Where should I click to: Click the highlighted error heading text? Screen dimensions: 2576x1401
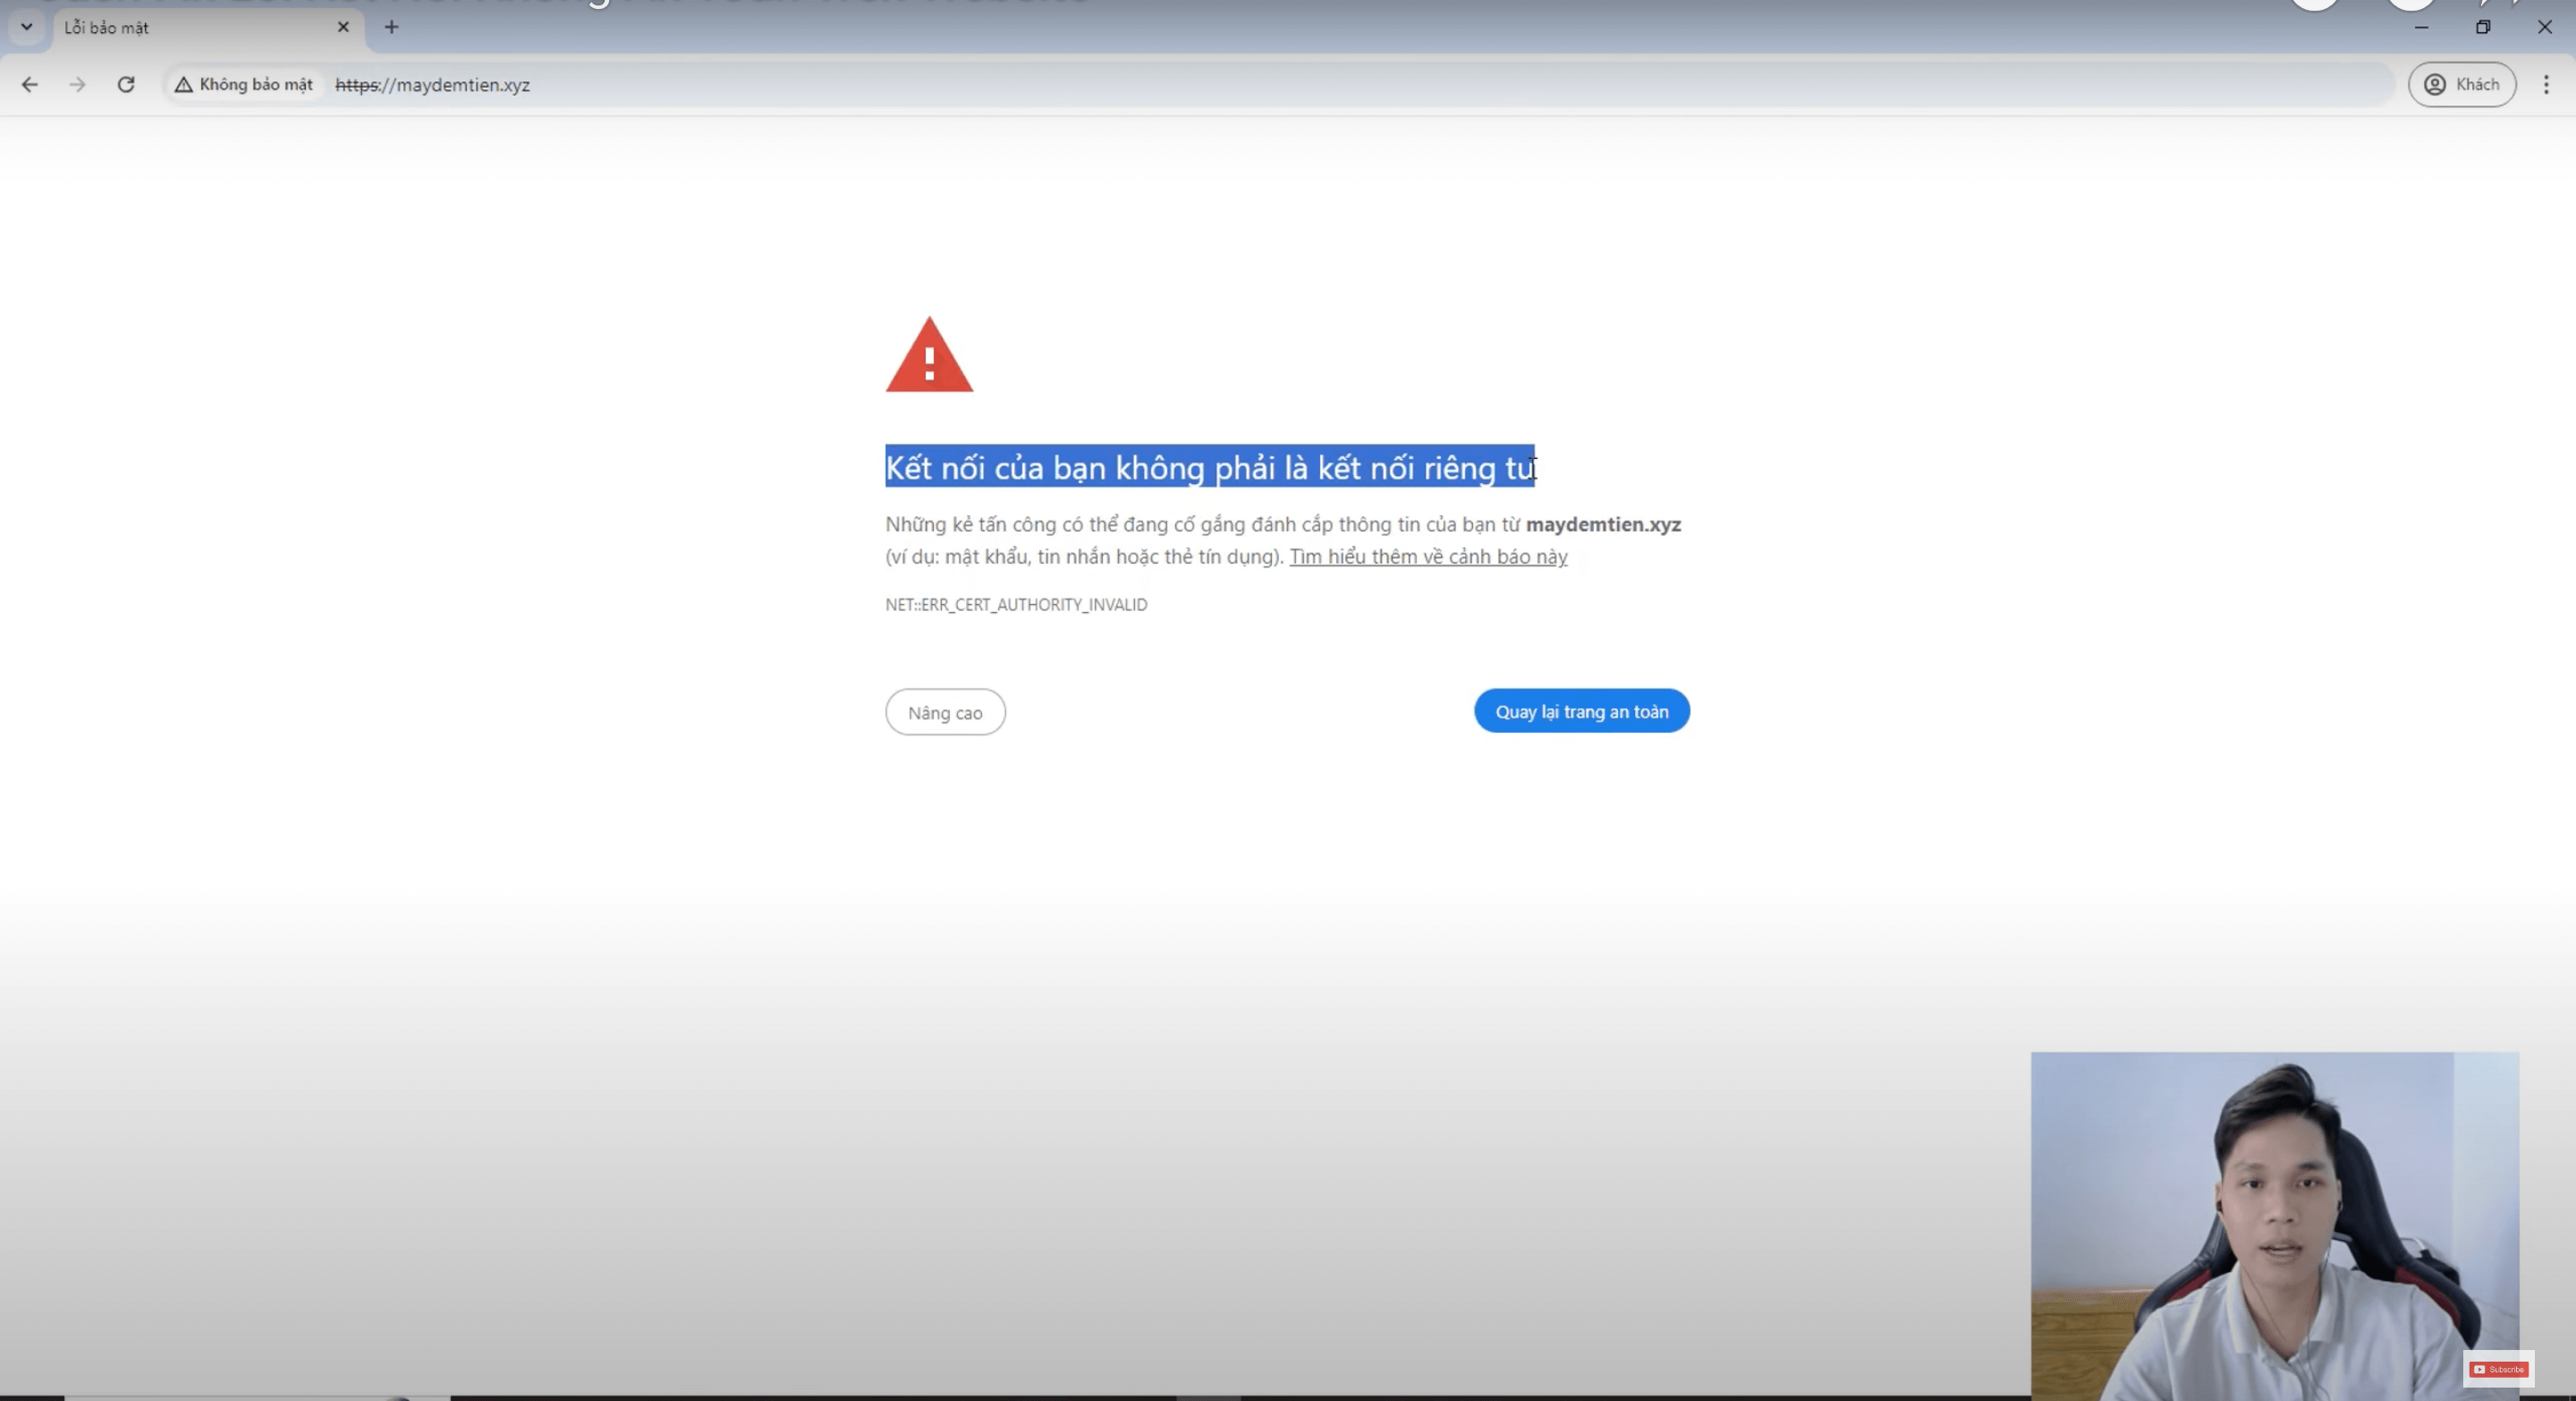(1200, 468)
